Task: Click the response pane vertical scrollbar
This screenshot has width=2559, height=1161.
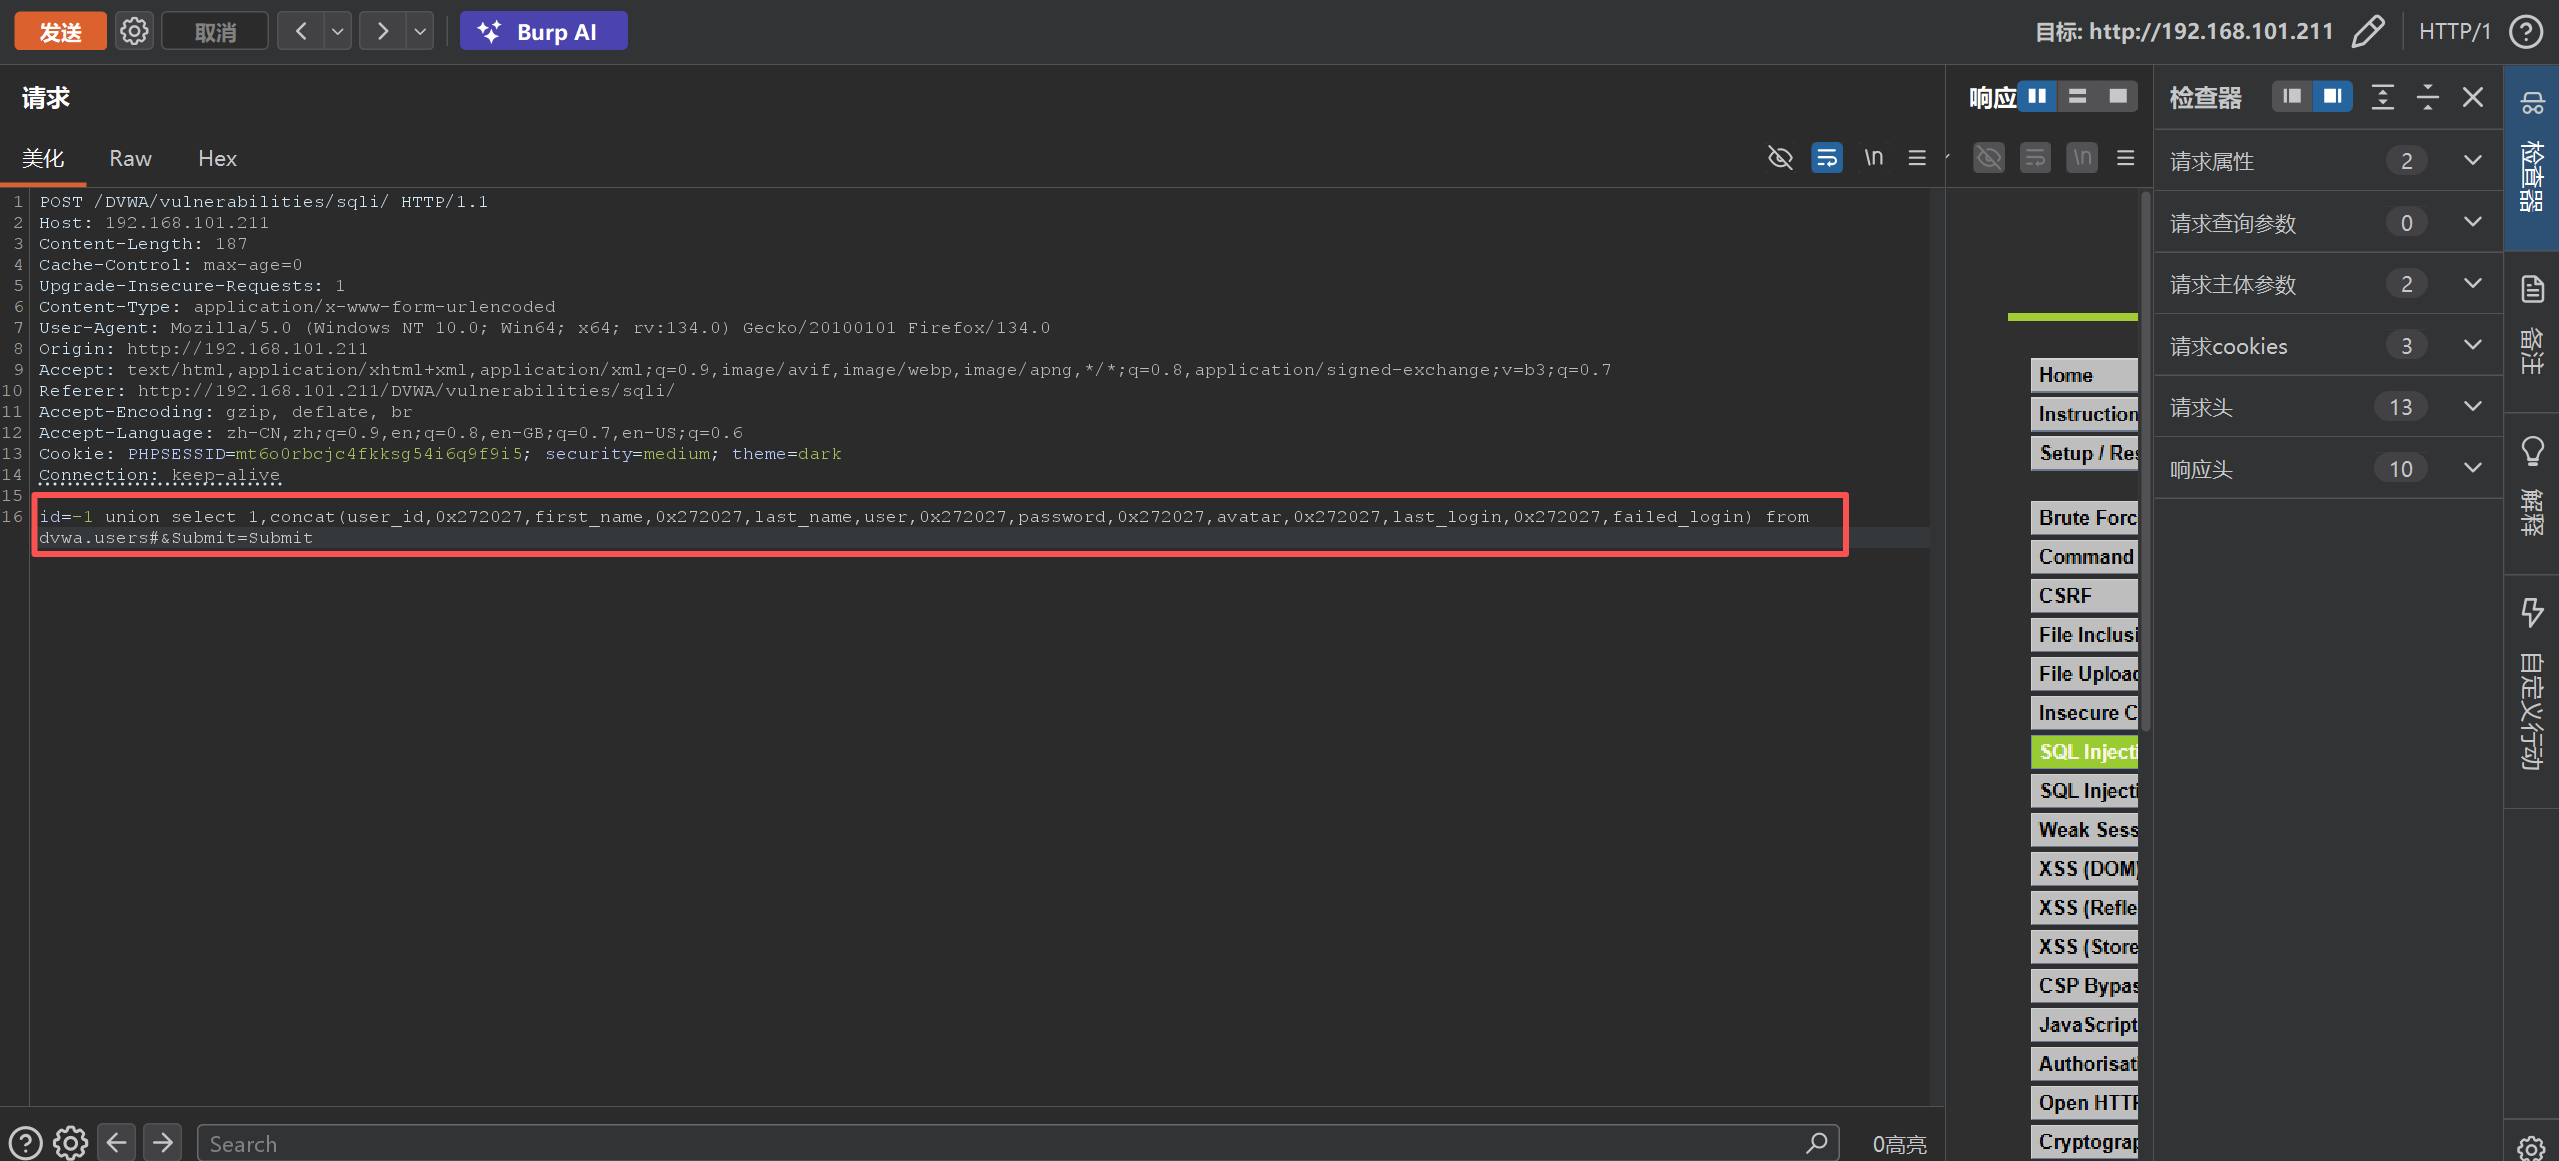Action: pos(2146,460)
